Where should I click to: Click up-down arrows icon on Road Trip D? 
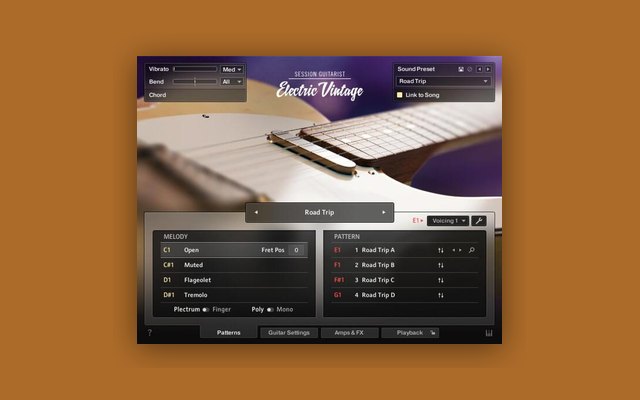click(441, 295)
